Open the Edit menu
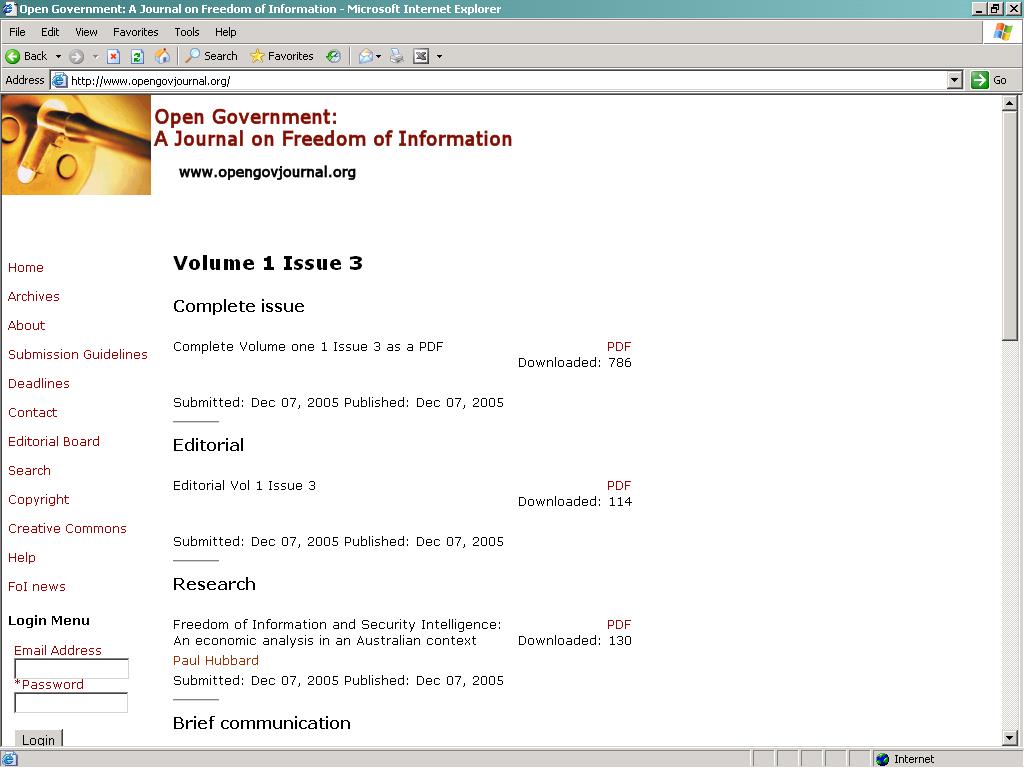The height and width of the screenshot is (768, 1024). coord(50,32)
